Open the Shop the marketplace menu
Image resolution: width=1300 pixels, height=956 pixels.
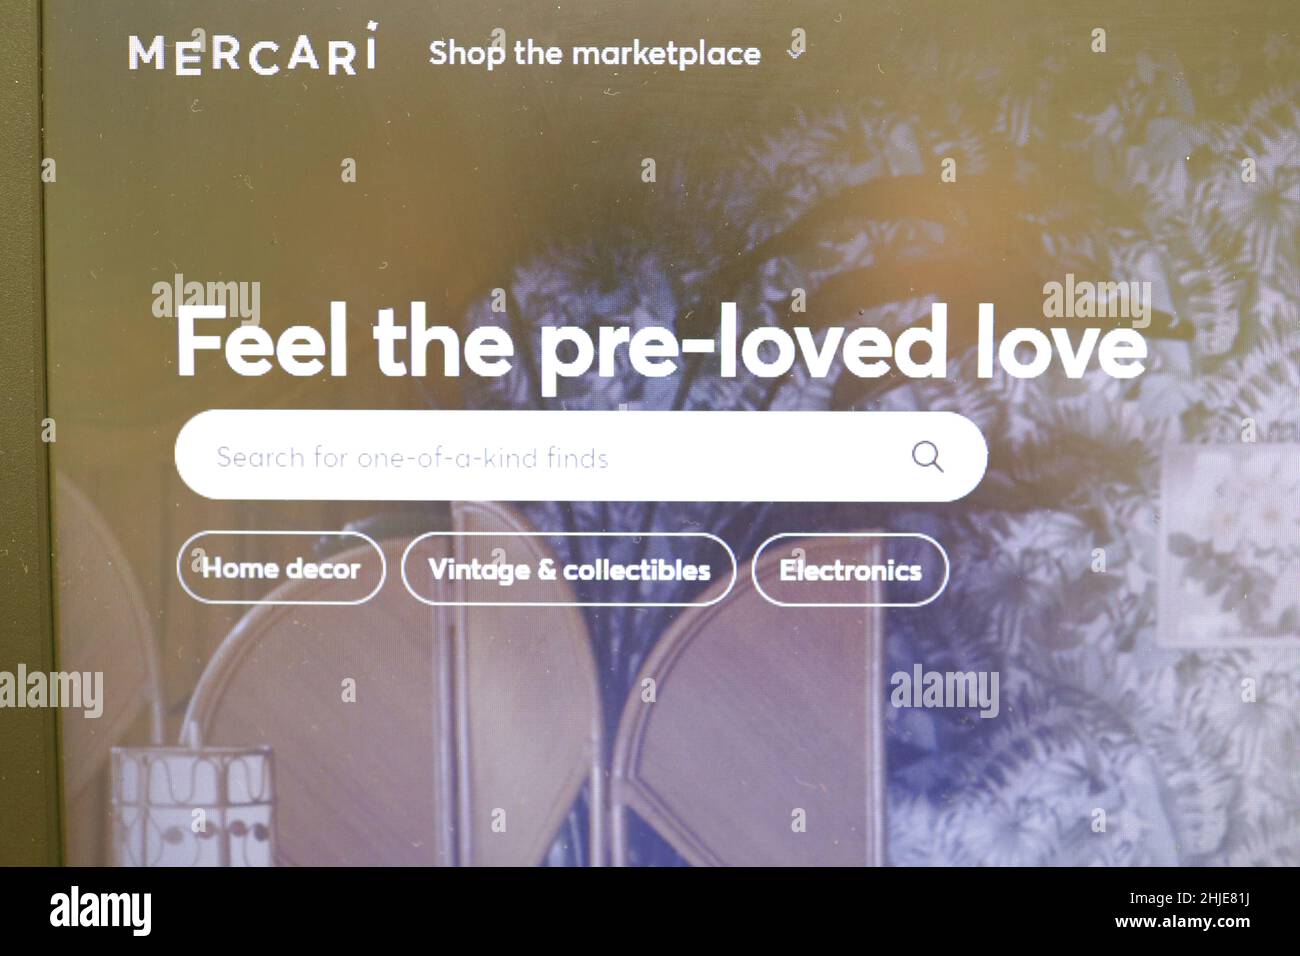click(595, 53)
